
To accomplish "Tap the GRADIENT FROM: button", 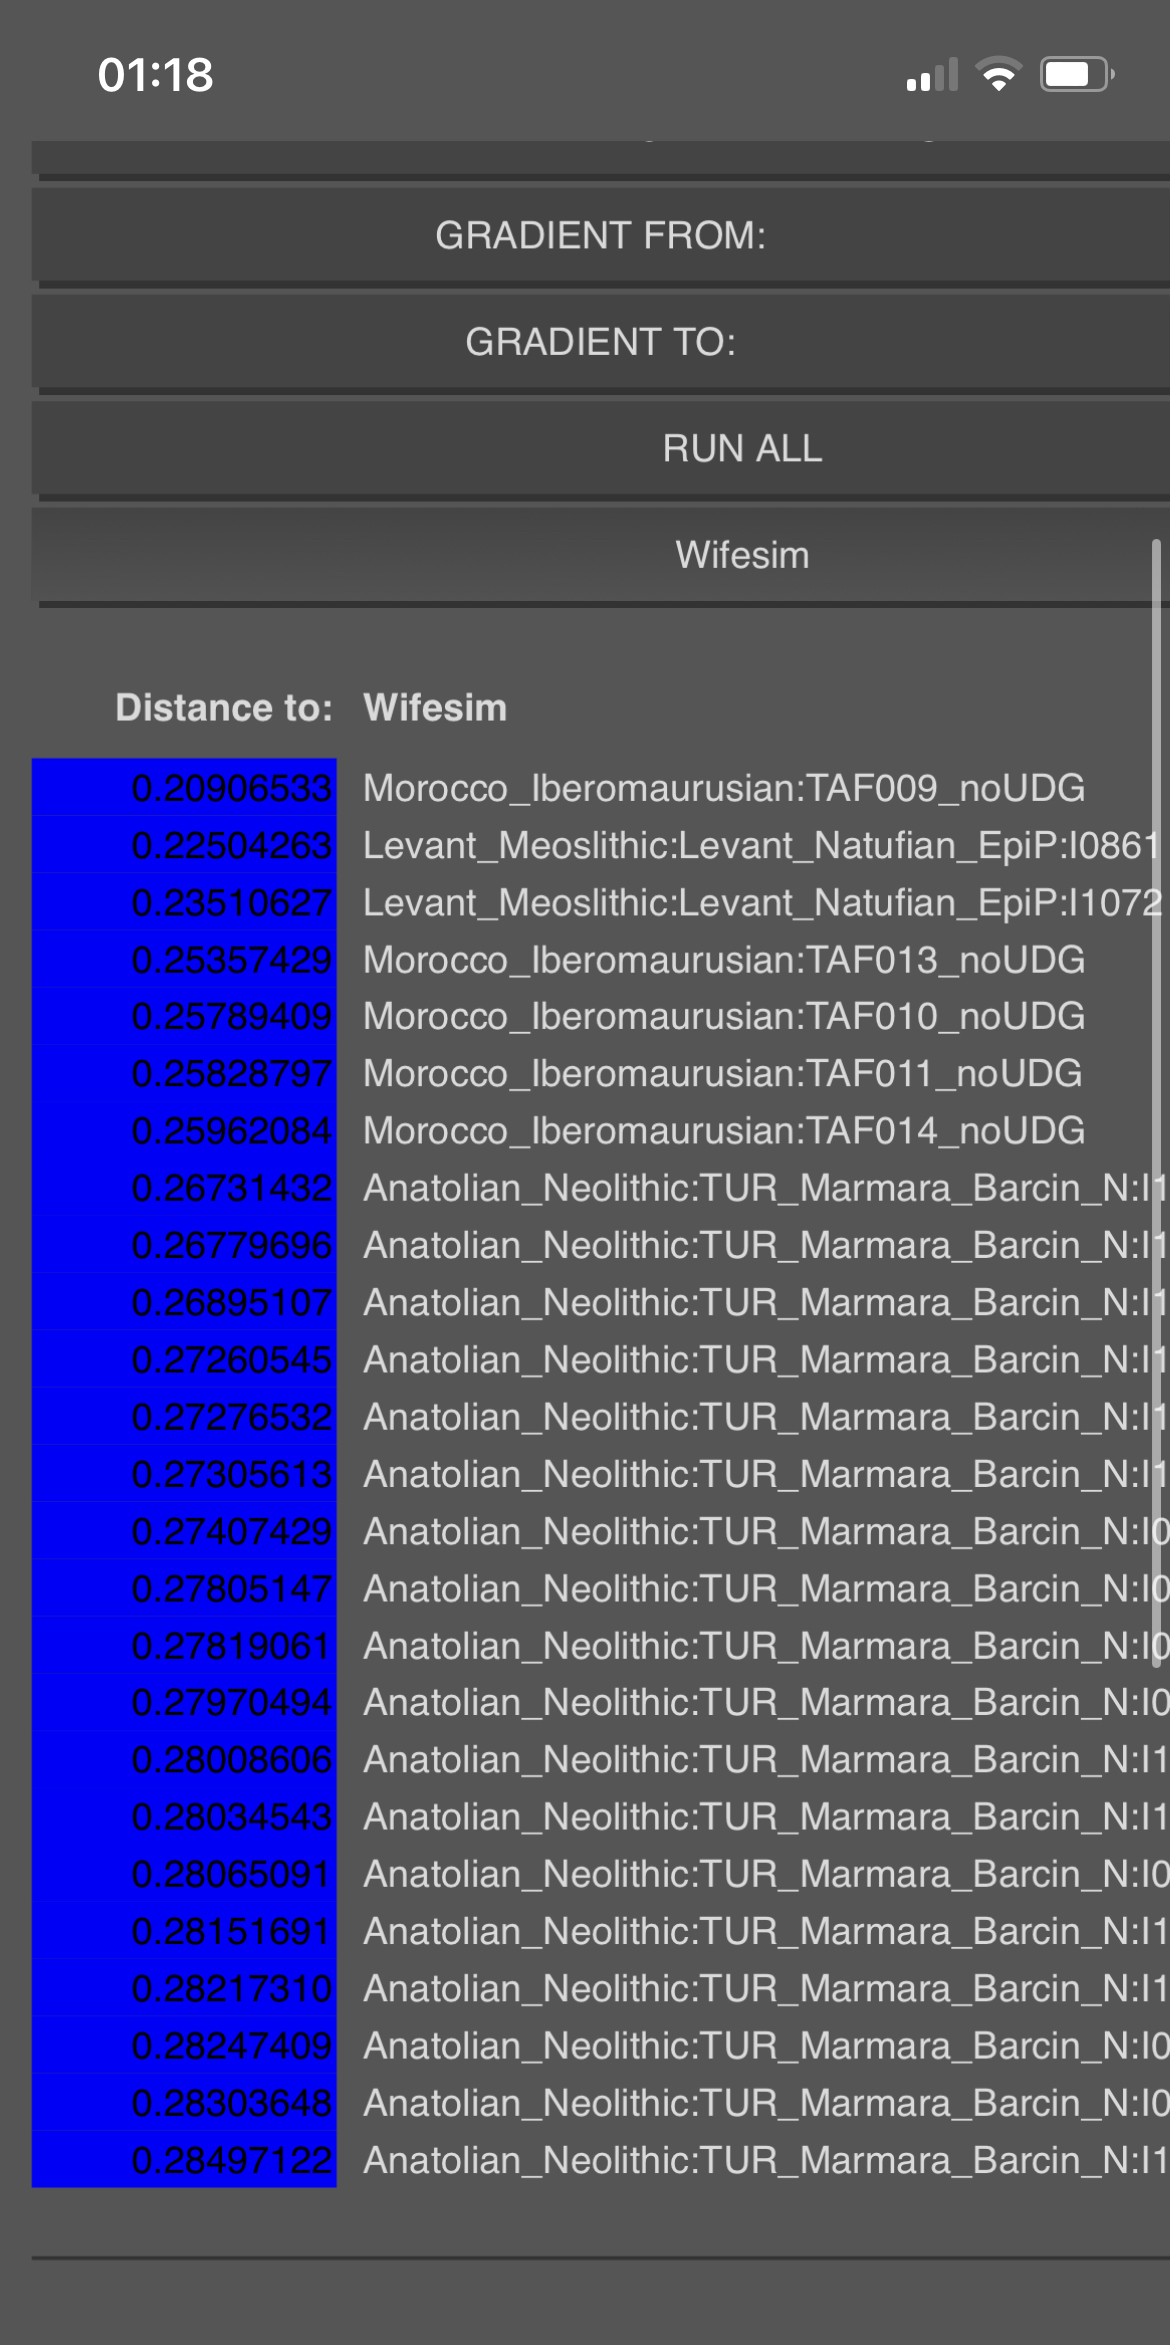I will [600, 236].
